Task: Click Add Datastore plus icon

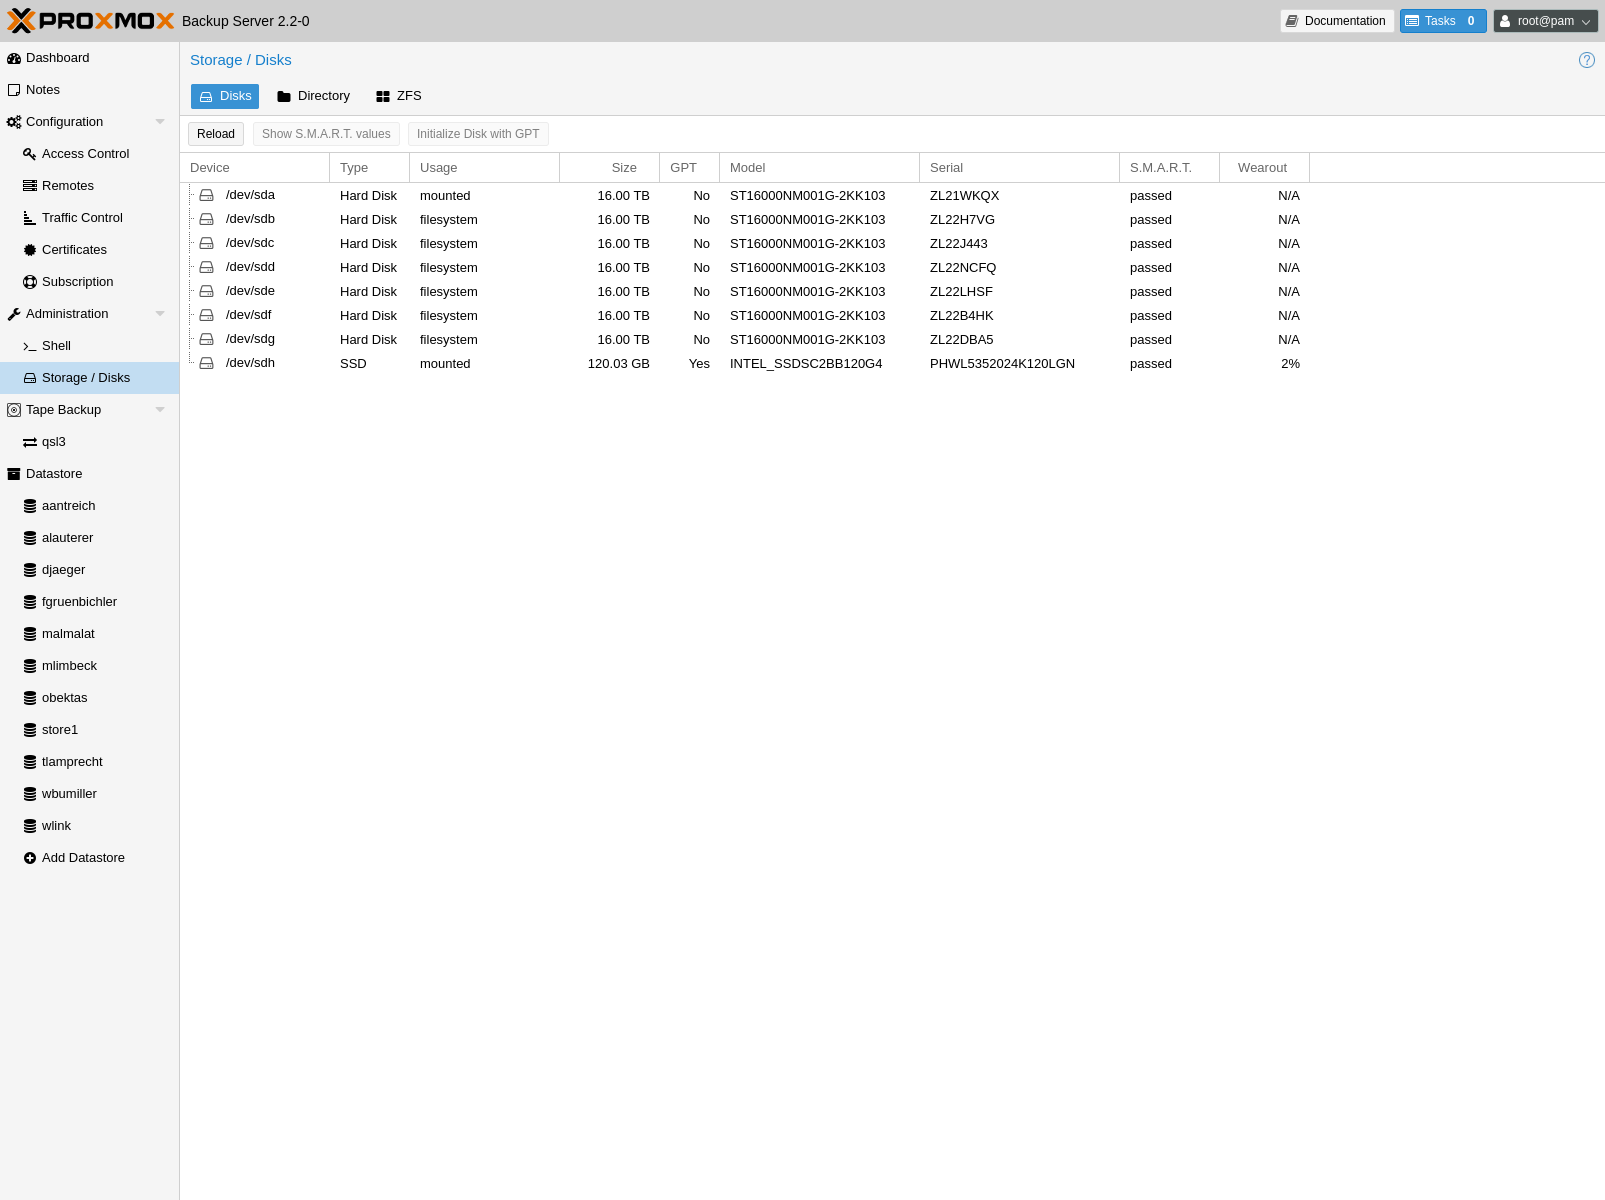Action: pyautogui.click(x=30, y=858)
